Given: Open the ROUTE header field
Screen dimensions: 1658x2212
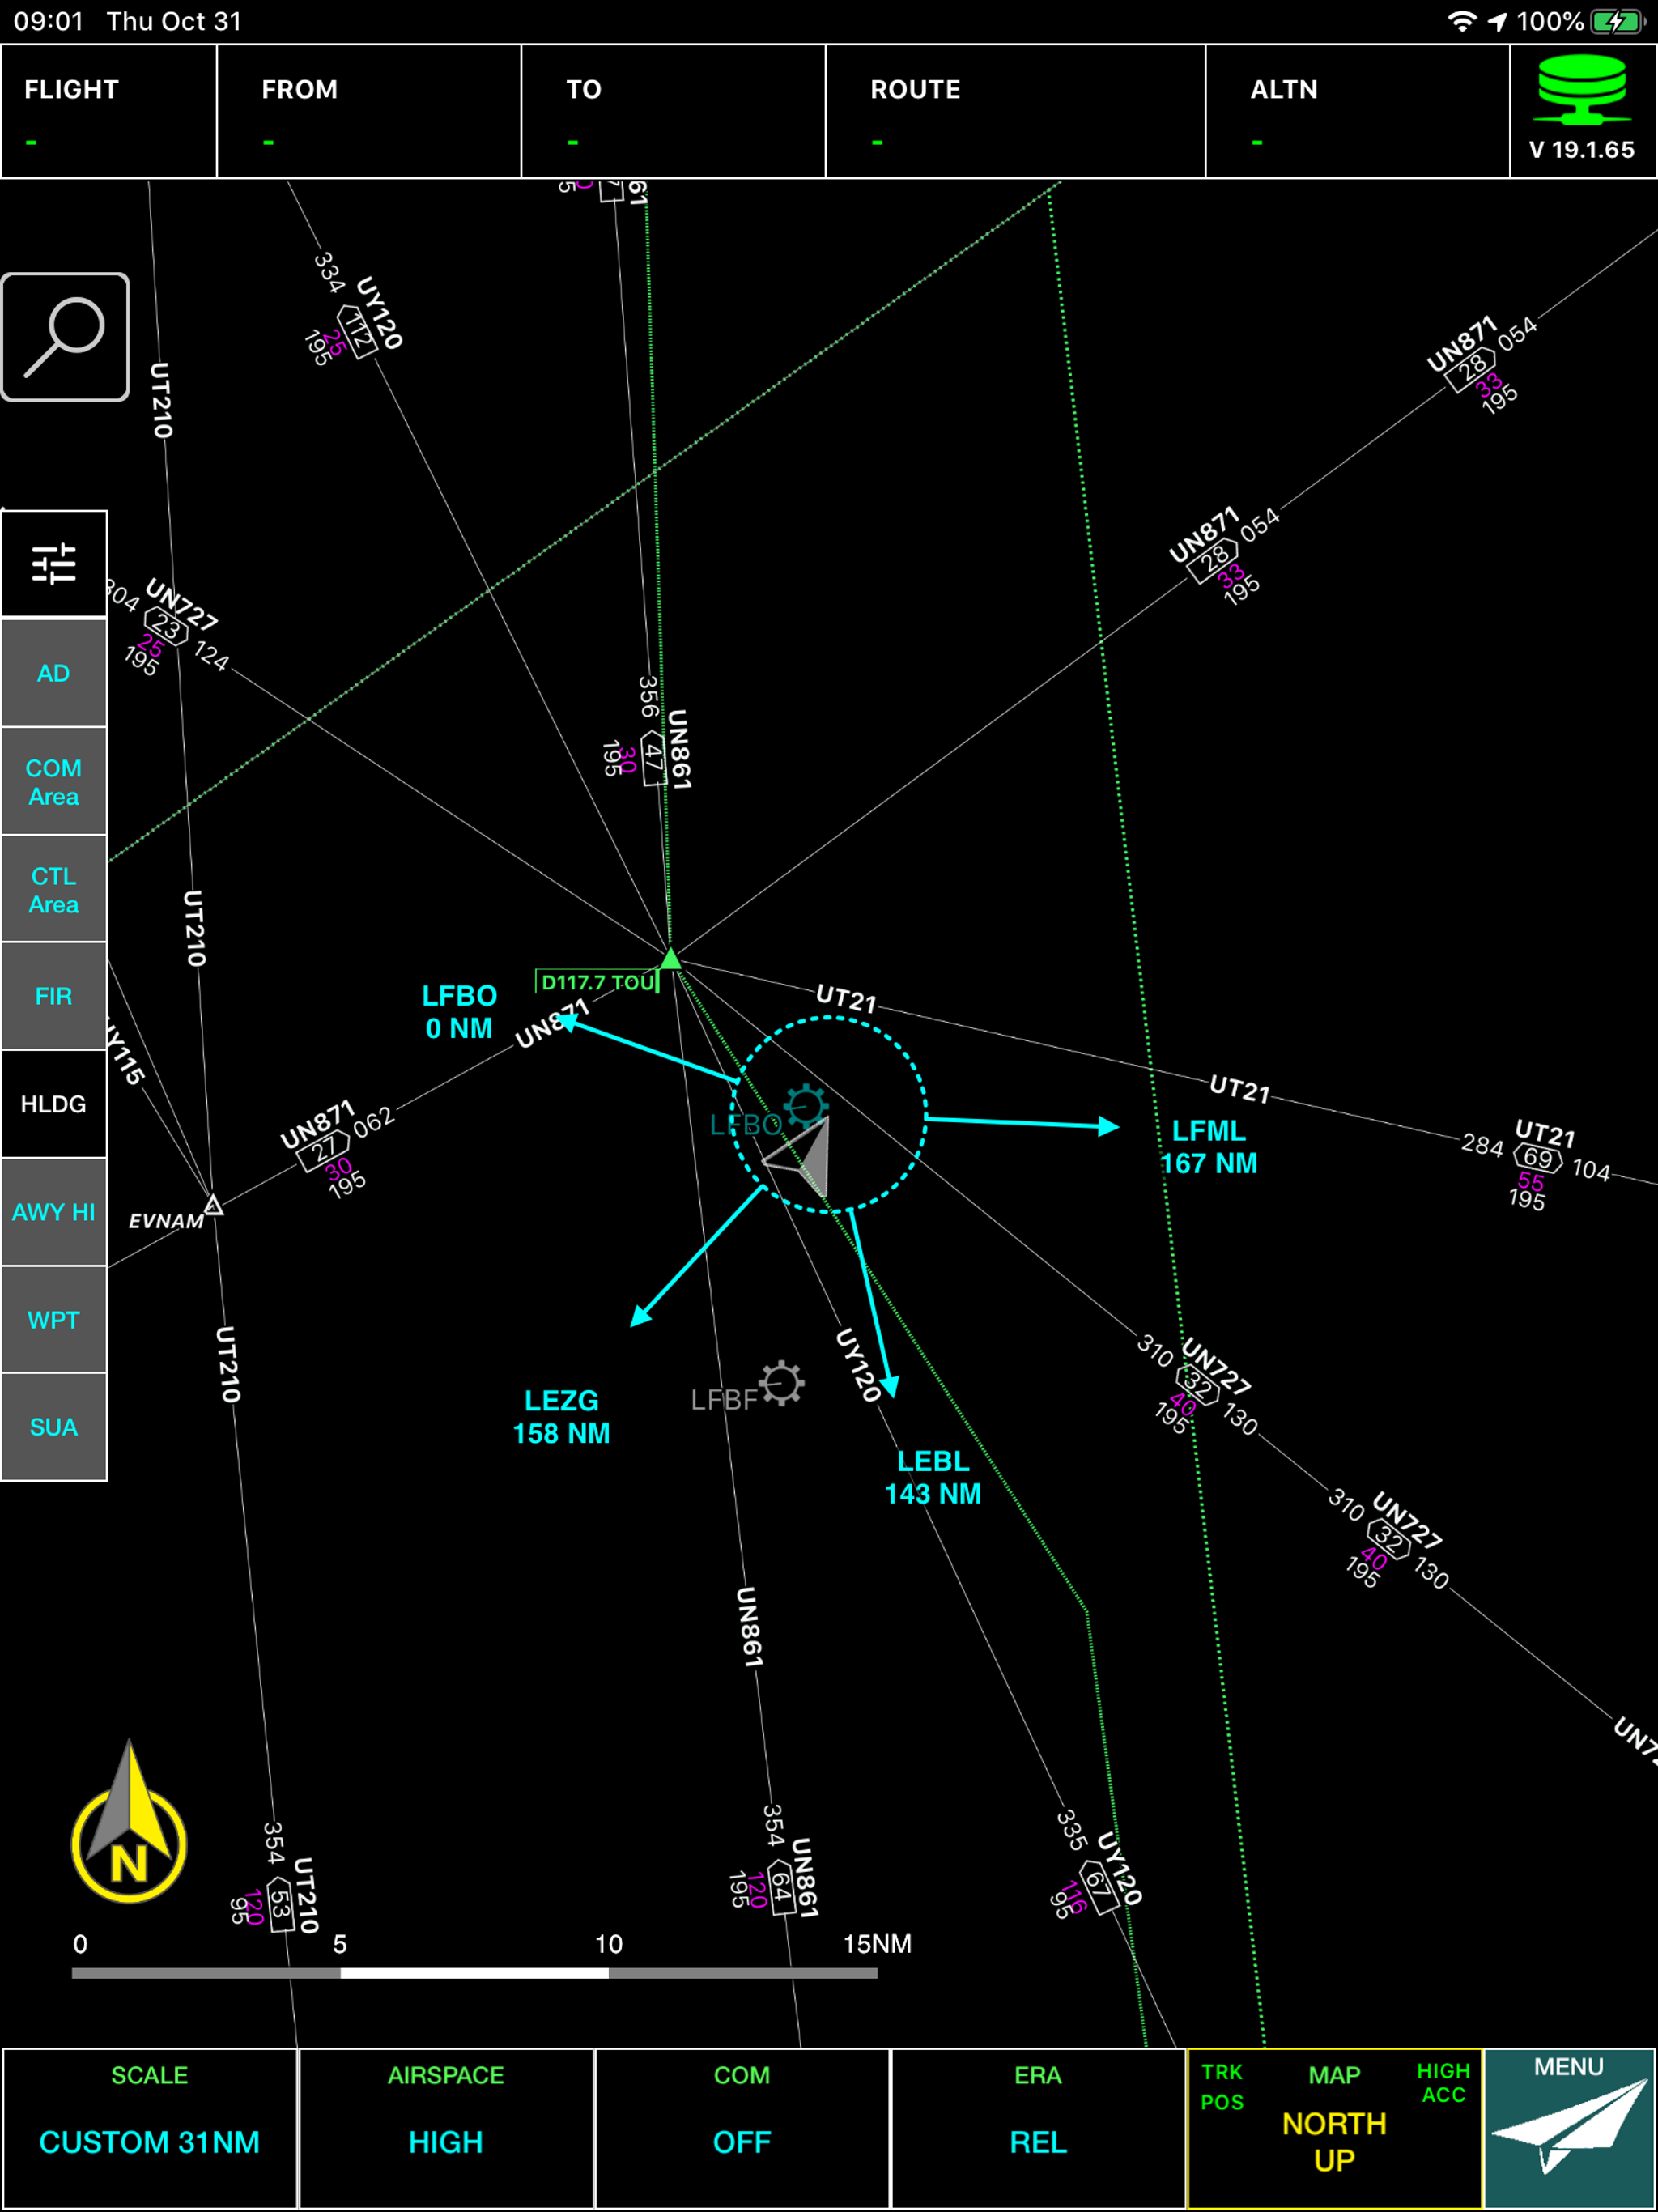Looking at the screenshot, I should pyautogui.click(x=1014, y=112).
